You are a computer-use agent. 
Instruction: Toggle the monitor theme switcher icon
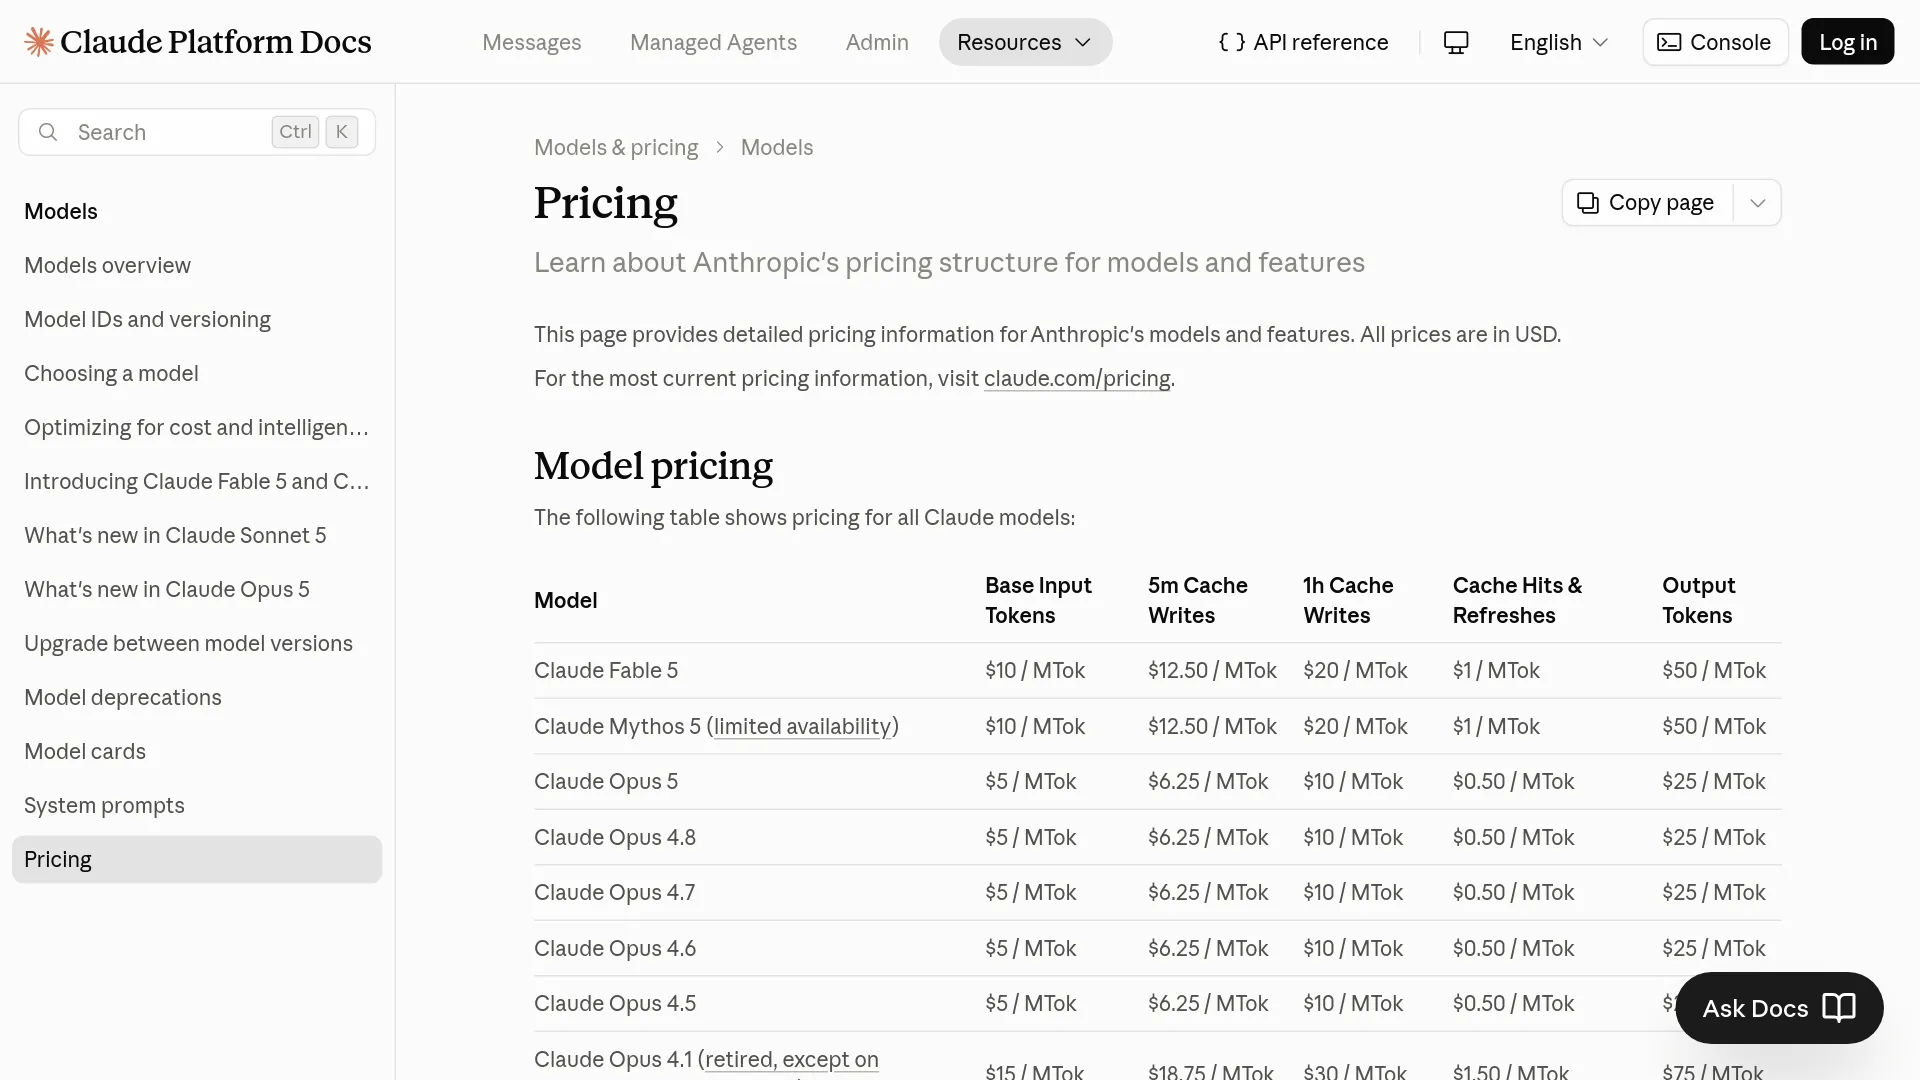pos(1456,42)
